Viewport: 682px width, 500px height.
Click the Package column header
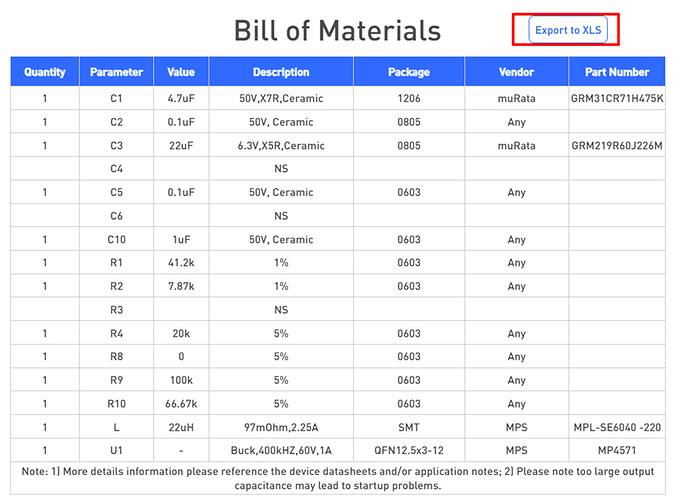point(408,72)
